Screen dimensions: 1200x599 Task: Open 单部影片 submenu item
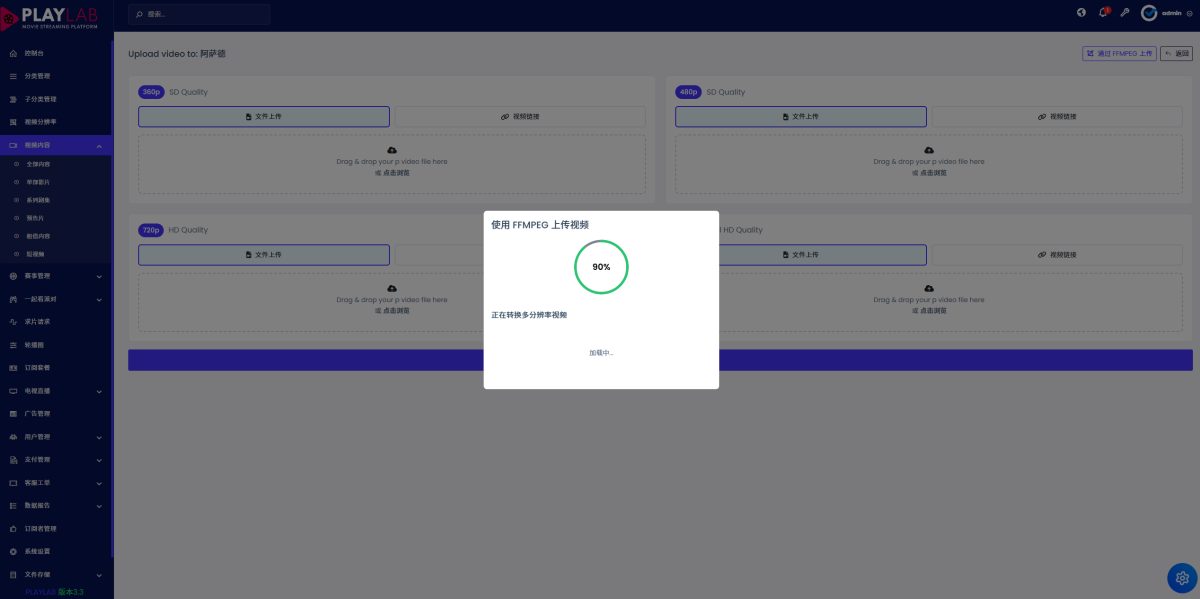tap(38, 182)
